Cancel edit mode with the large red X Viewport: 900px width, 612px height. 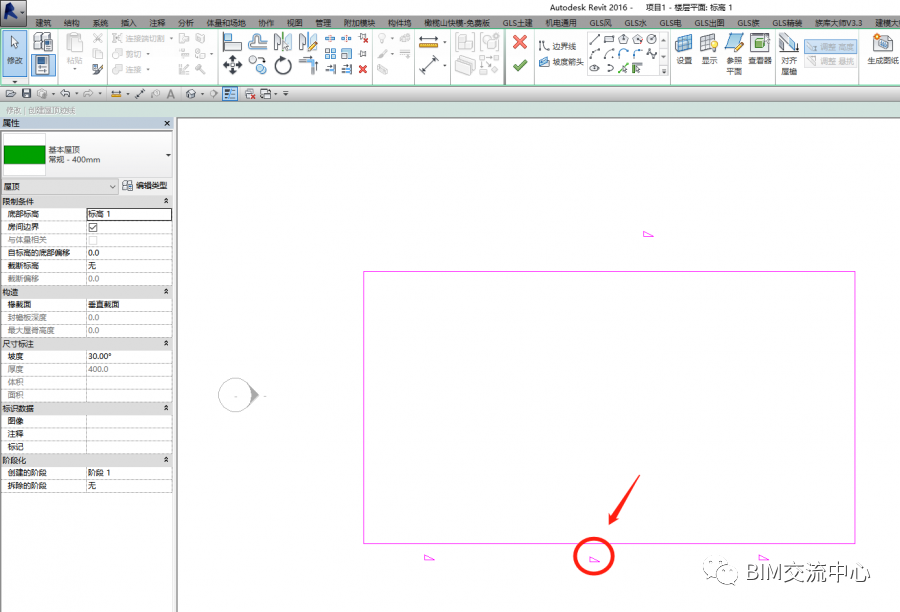[x=520, y=42]
